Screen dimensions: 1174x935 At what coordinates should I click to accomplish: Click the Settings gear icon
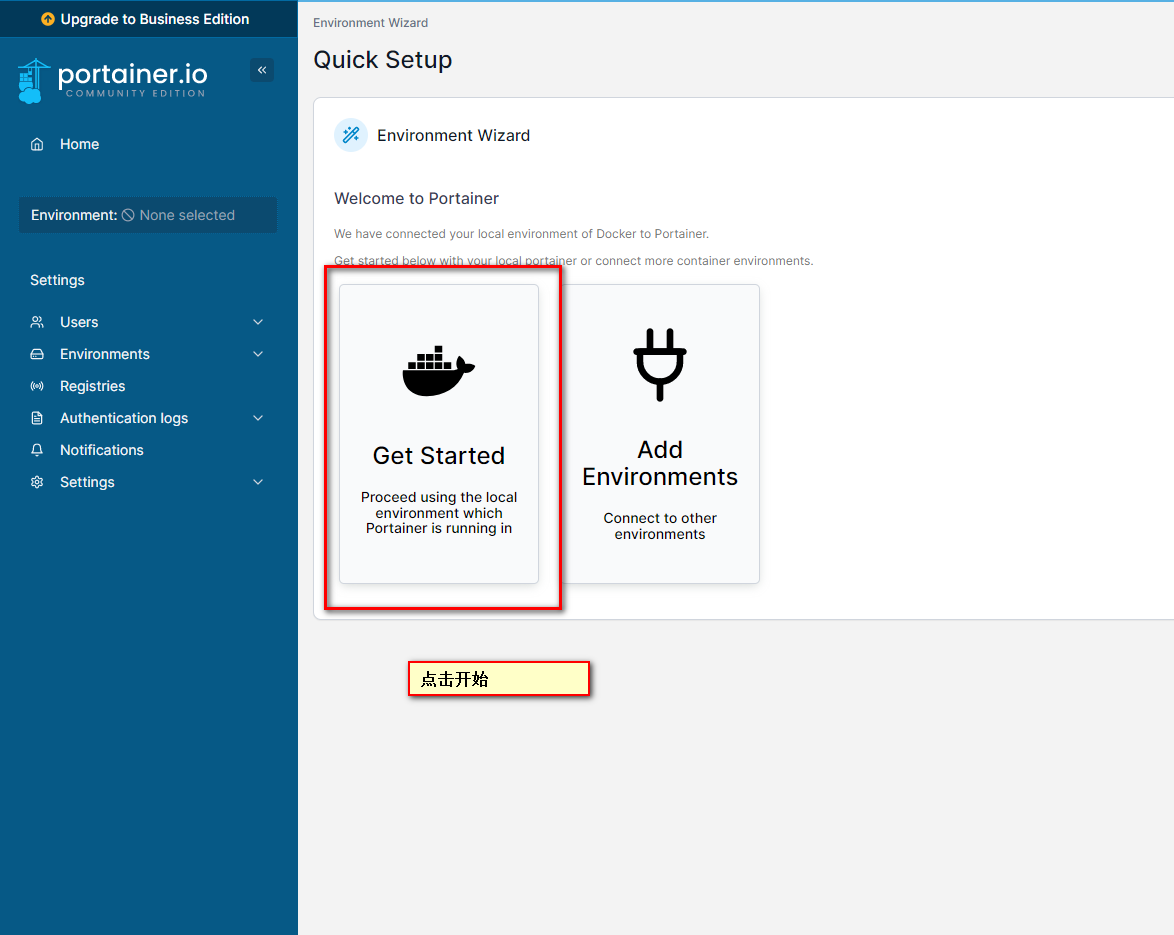pos(37,482)
